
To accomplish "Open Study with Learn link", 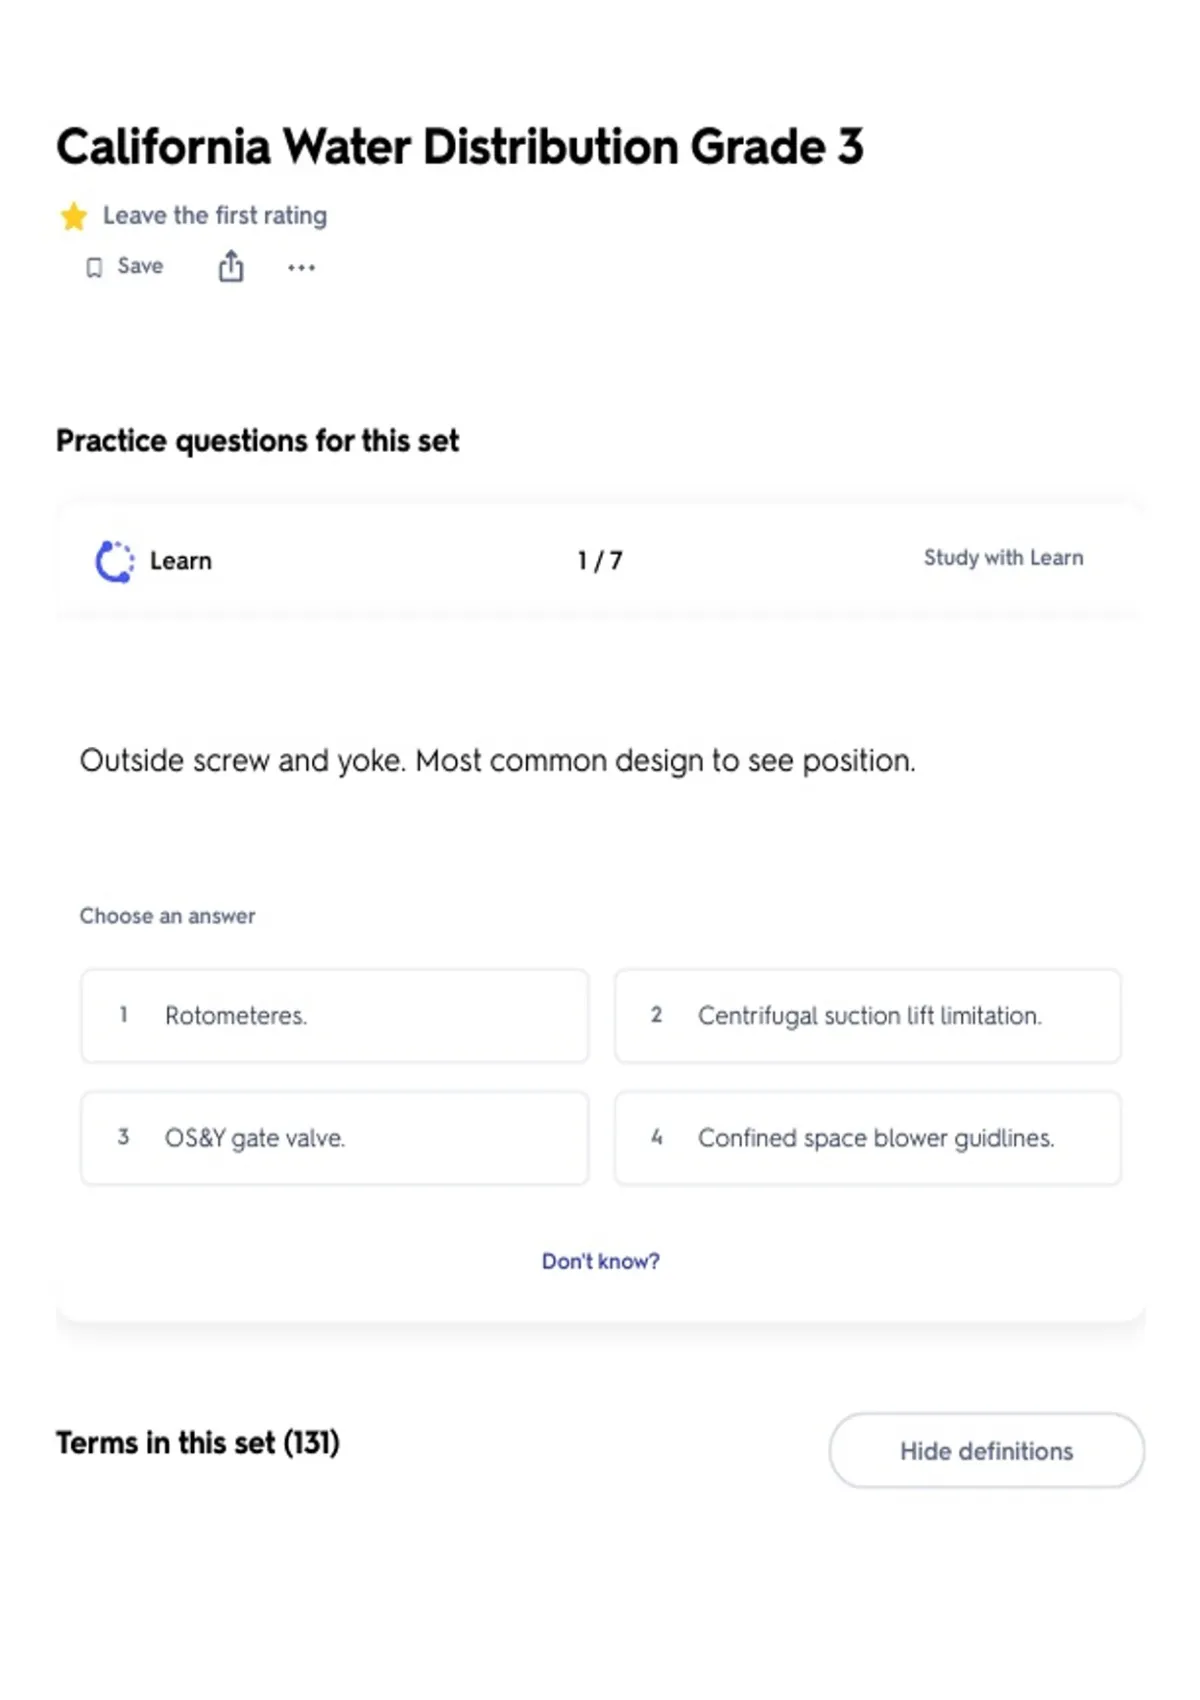I will [1003, 558].
